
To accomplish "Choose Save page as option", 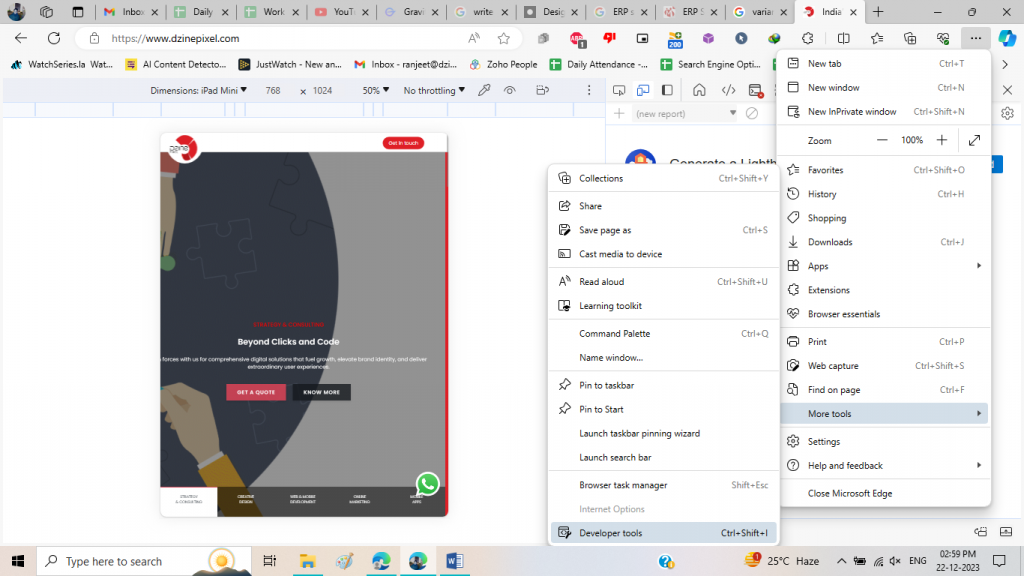I will pos(664,230).
